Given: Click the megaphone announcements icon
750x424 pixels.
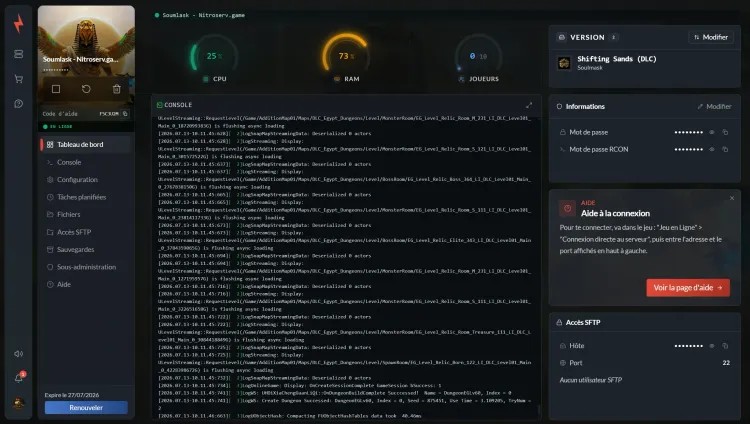Looking at the screenshot, I should point(19,354).
